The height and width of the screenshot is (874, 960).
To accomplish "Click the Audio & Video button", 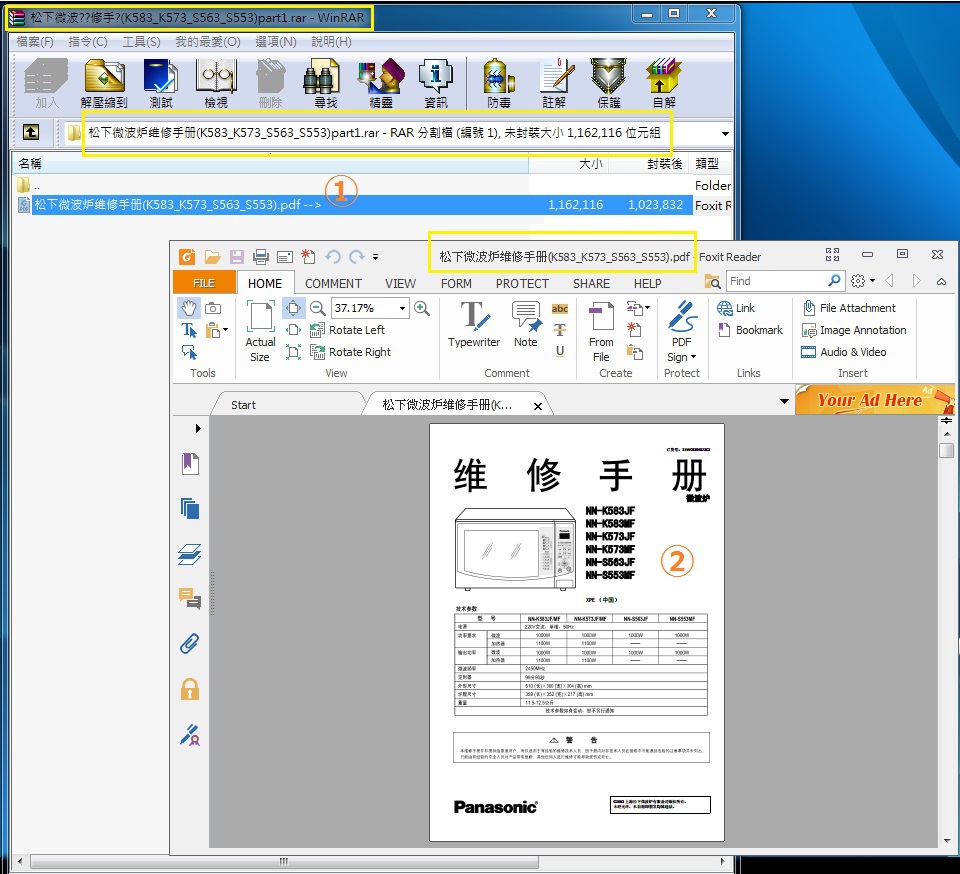I will pos(844,352).
